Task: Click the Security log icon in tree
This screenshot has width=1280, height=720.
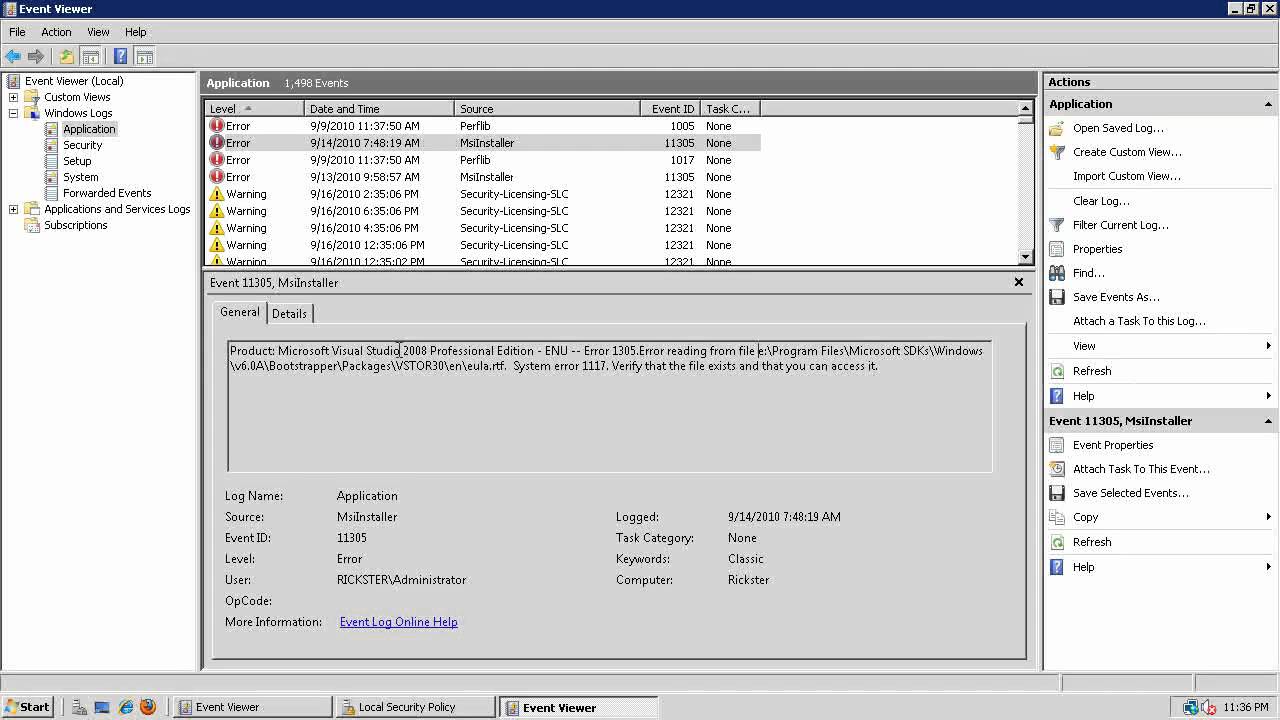Action: pos(52,145)
